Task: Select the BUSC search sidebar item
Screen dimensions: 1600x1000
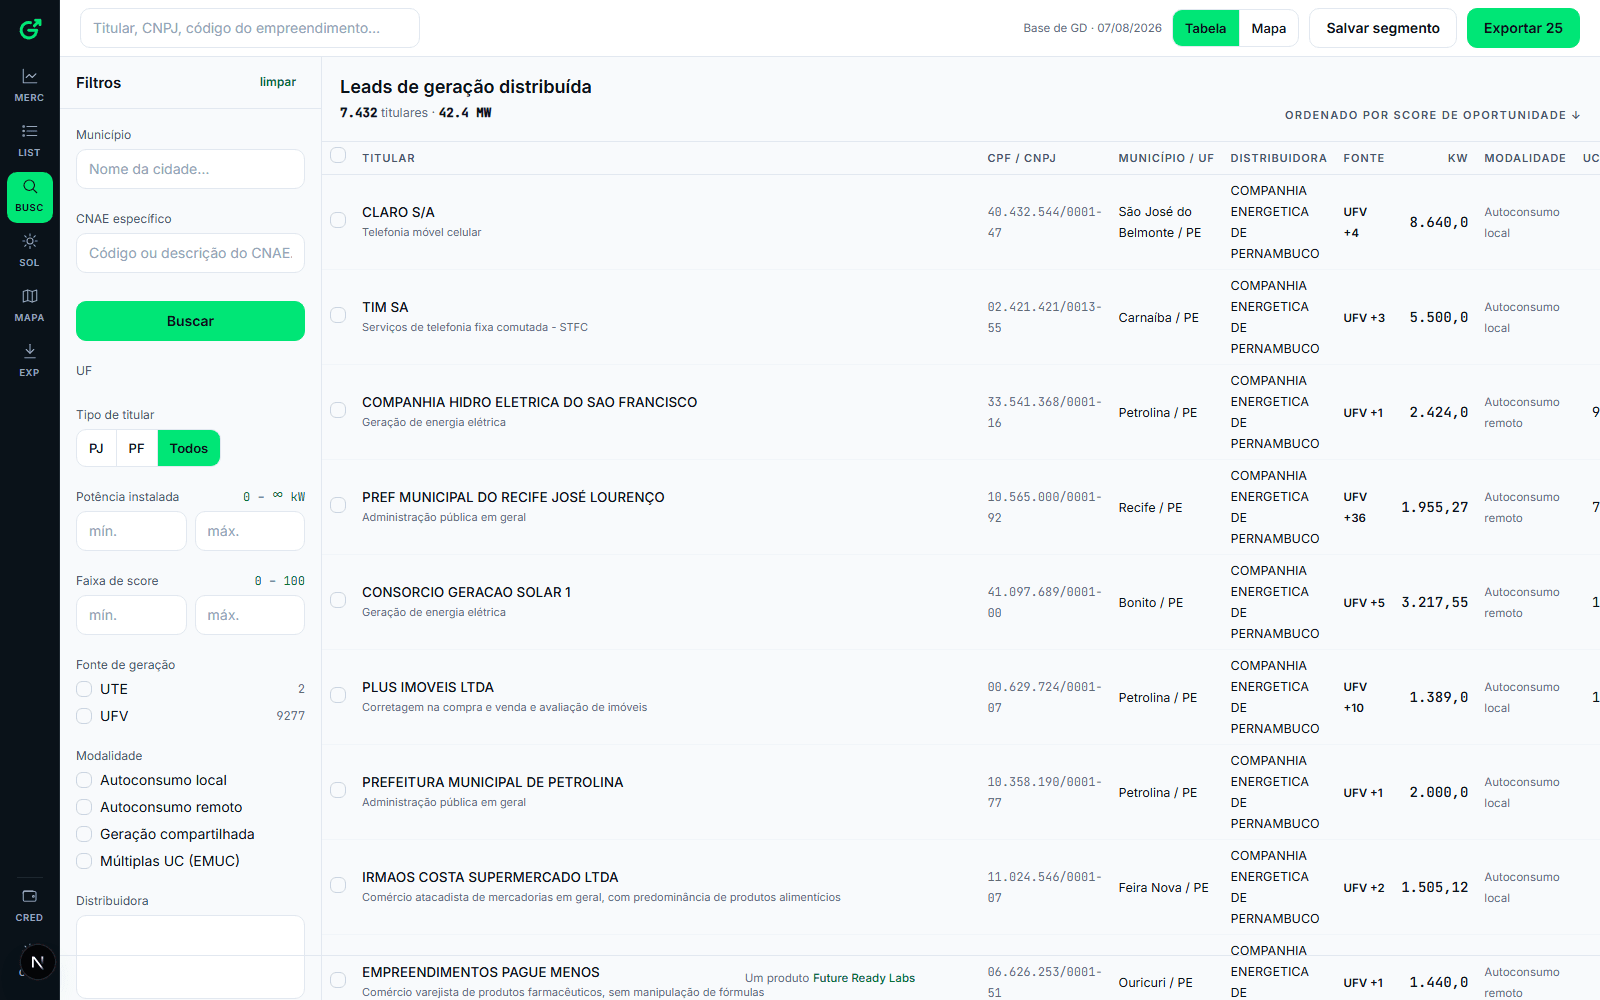Action: click(30, 197)
